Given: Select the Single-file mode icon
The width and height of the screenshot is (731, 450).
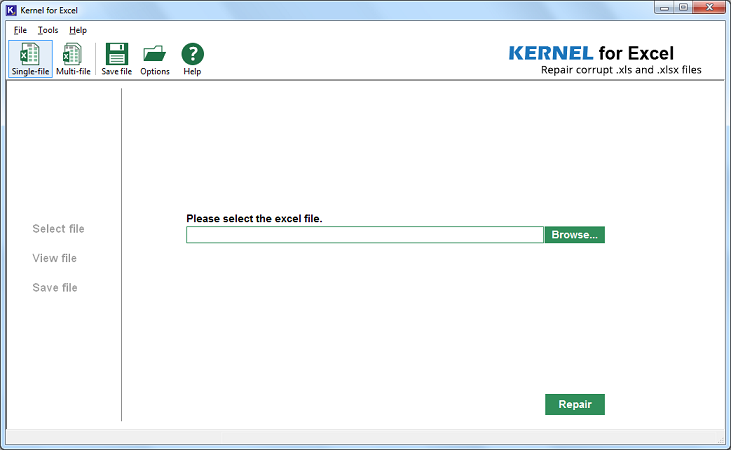Looking at the screenshot, I should coord(30,59).
